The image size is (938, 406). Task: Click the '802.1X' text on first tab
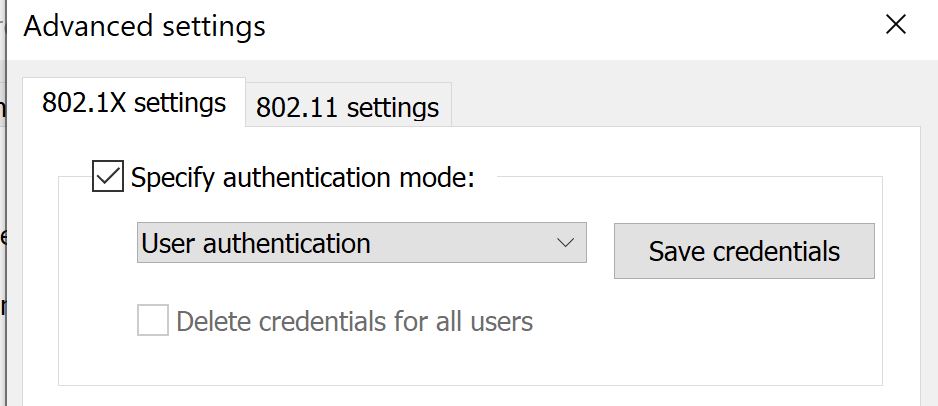point(84,103)
